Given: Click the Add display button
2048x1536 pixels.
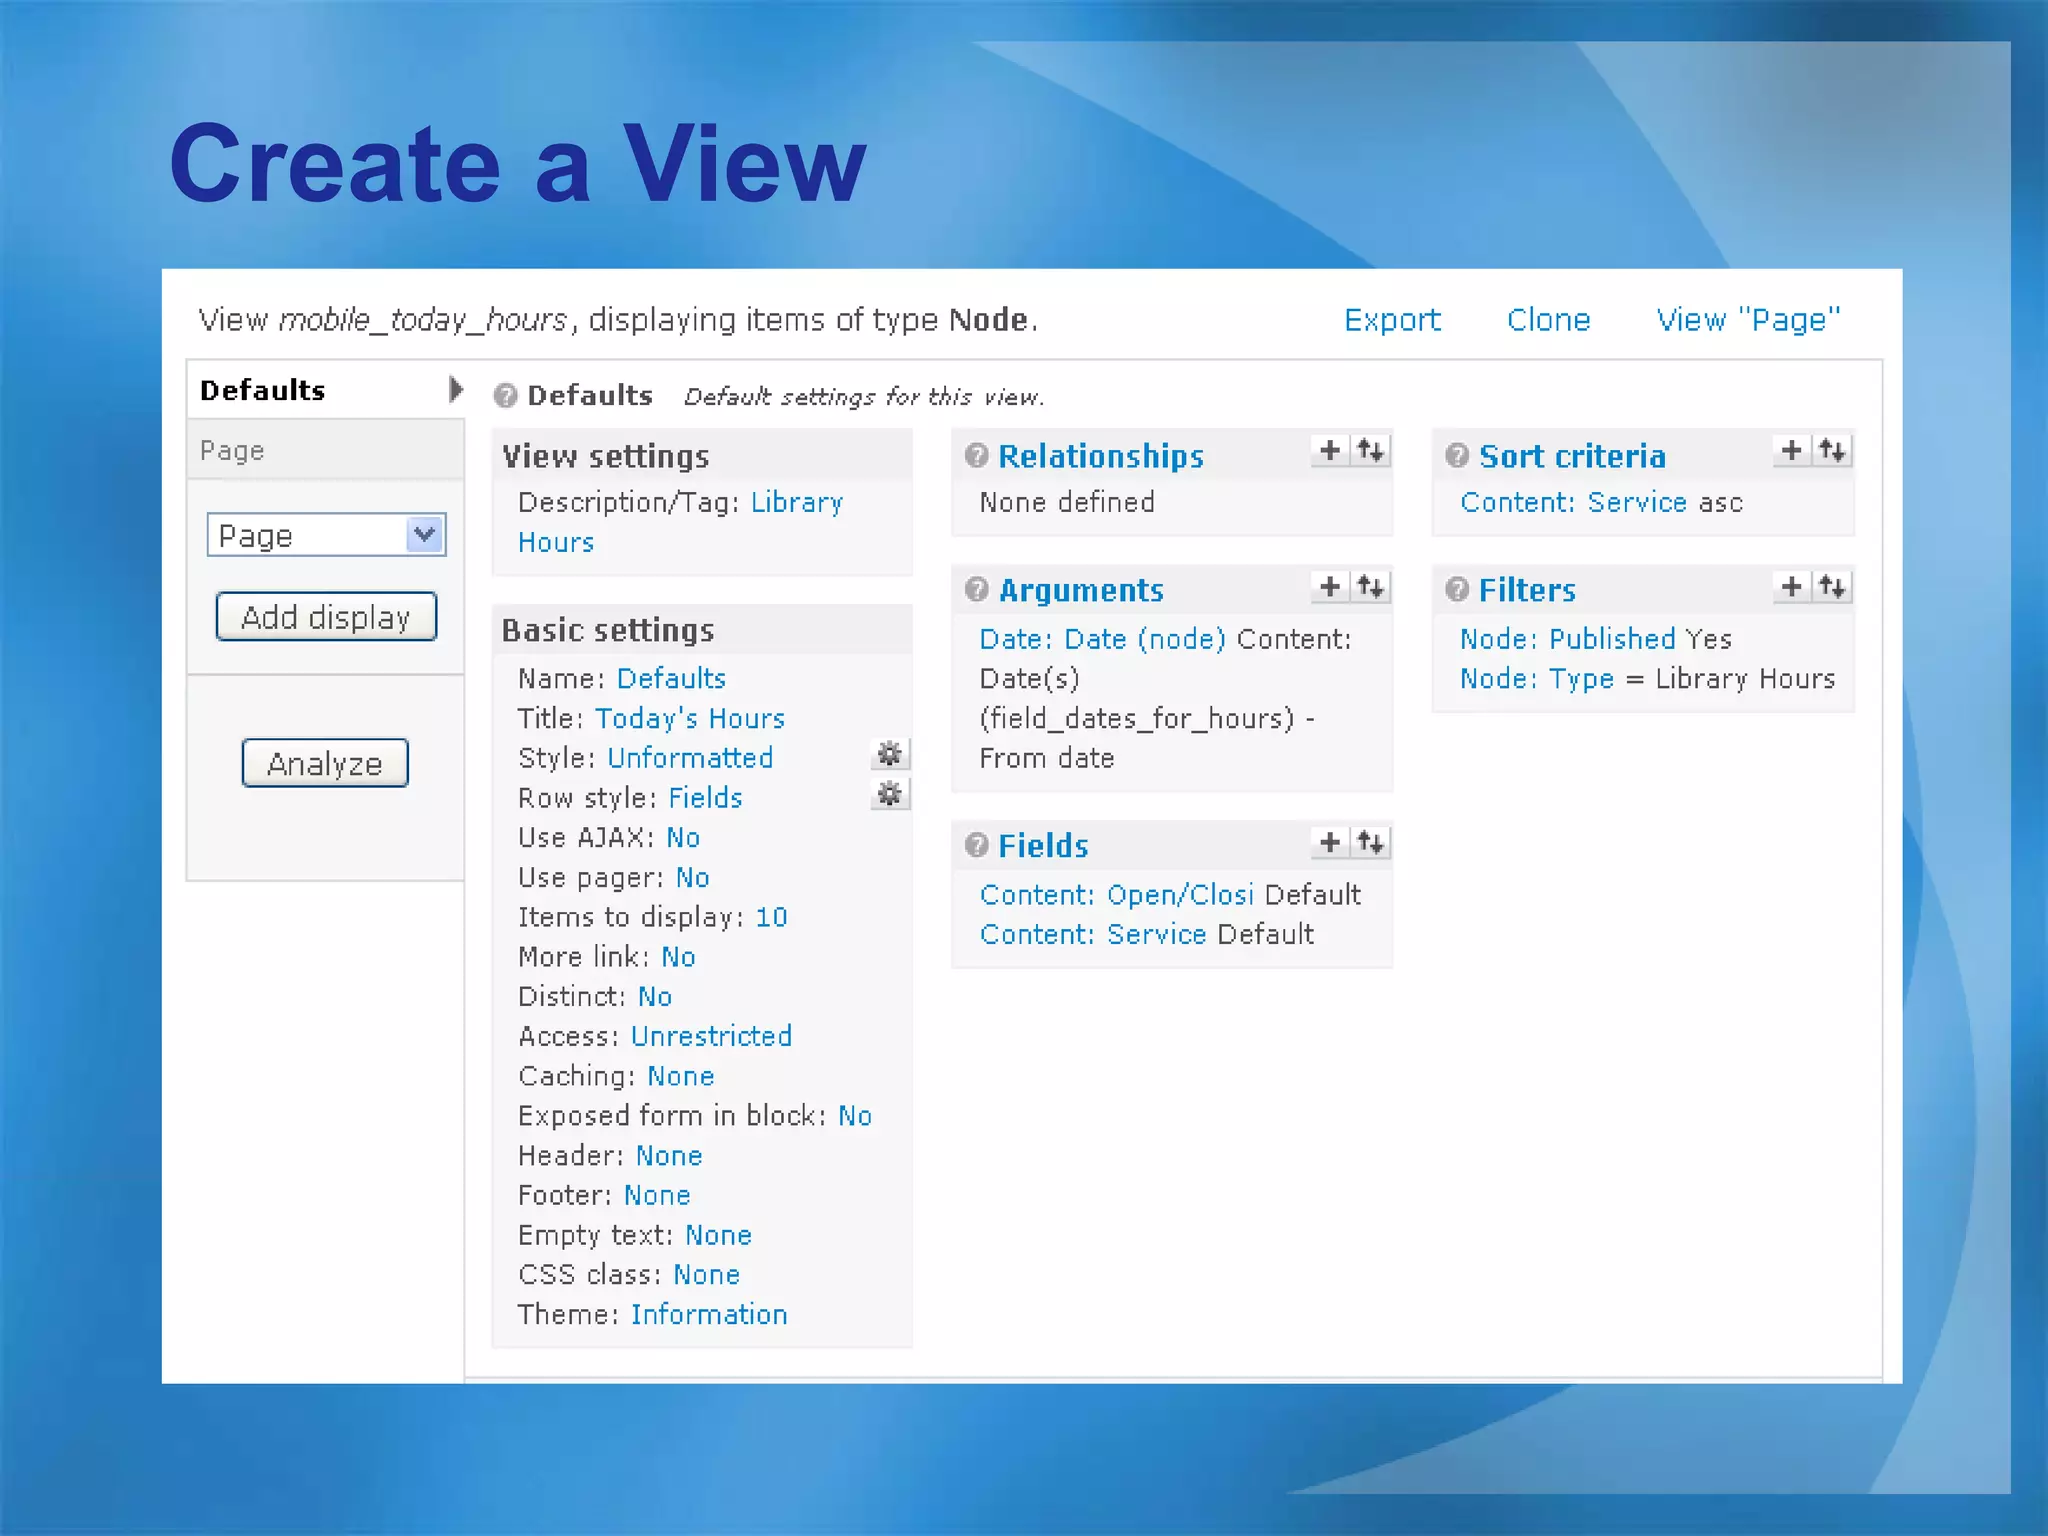Looking at the screenshot, I should click(x=326, y=617).
